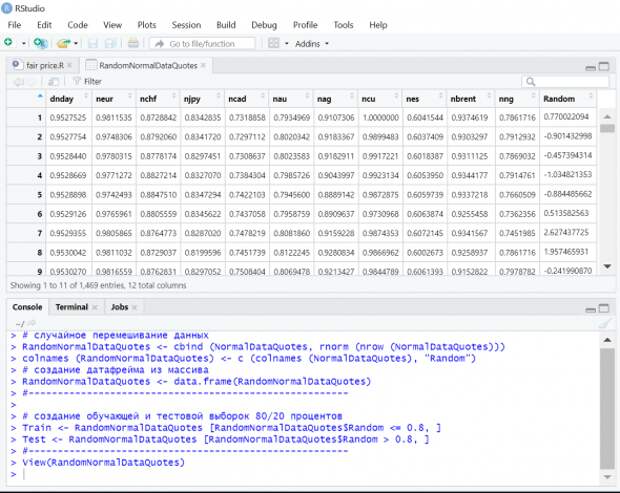The width and height of the screenshot is (620, 493).
Task: Close the RandomNormalDataQuotes tab
Action: 203,65
